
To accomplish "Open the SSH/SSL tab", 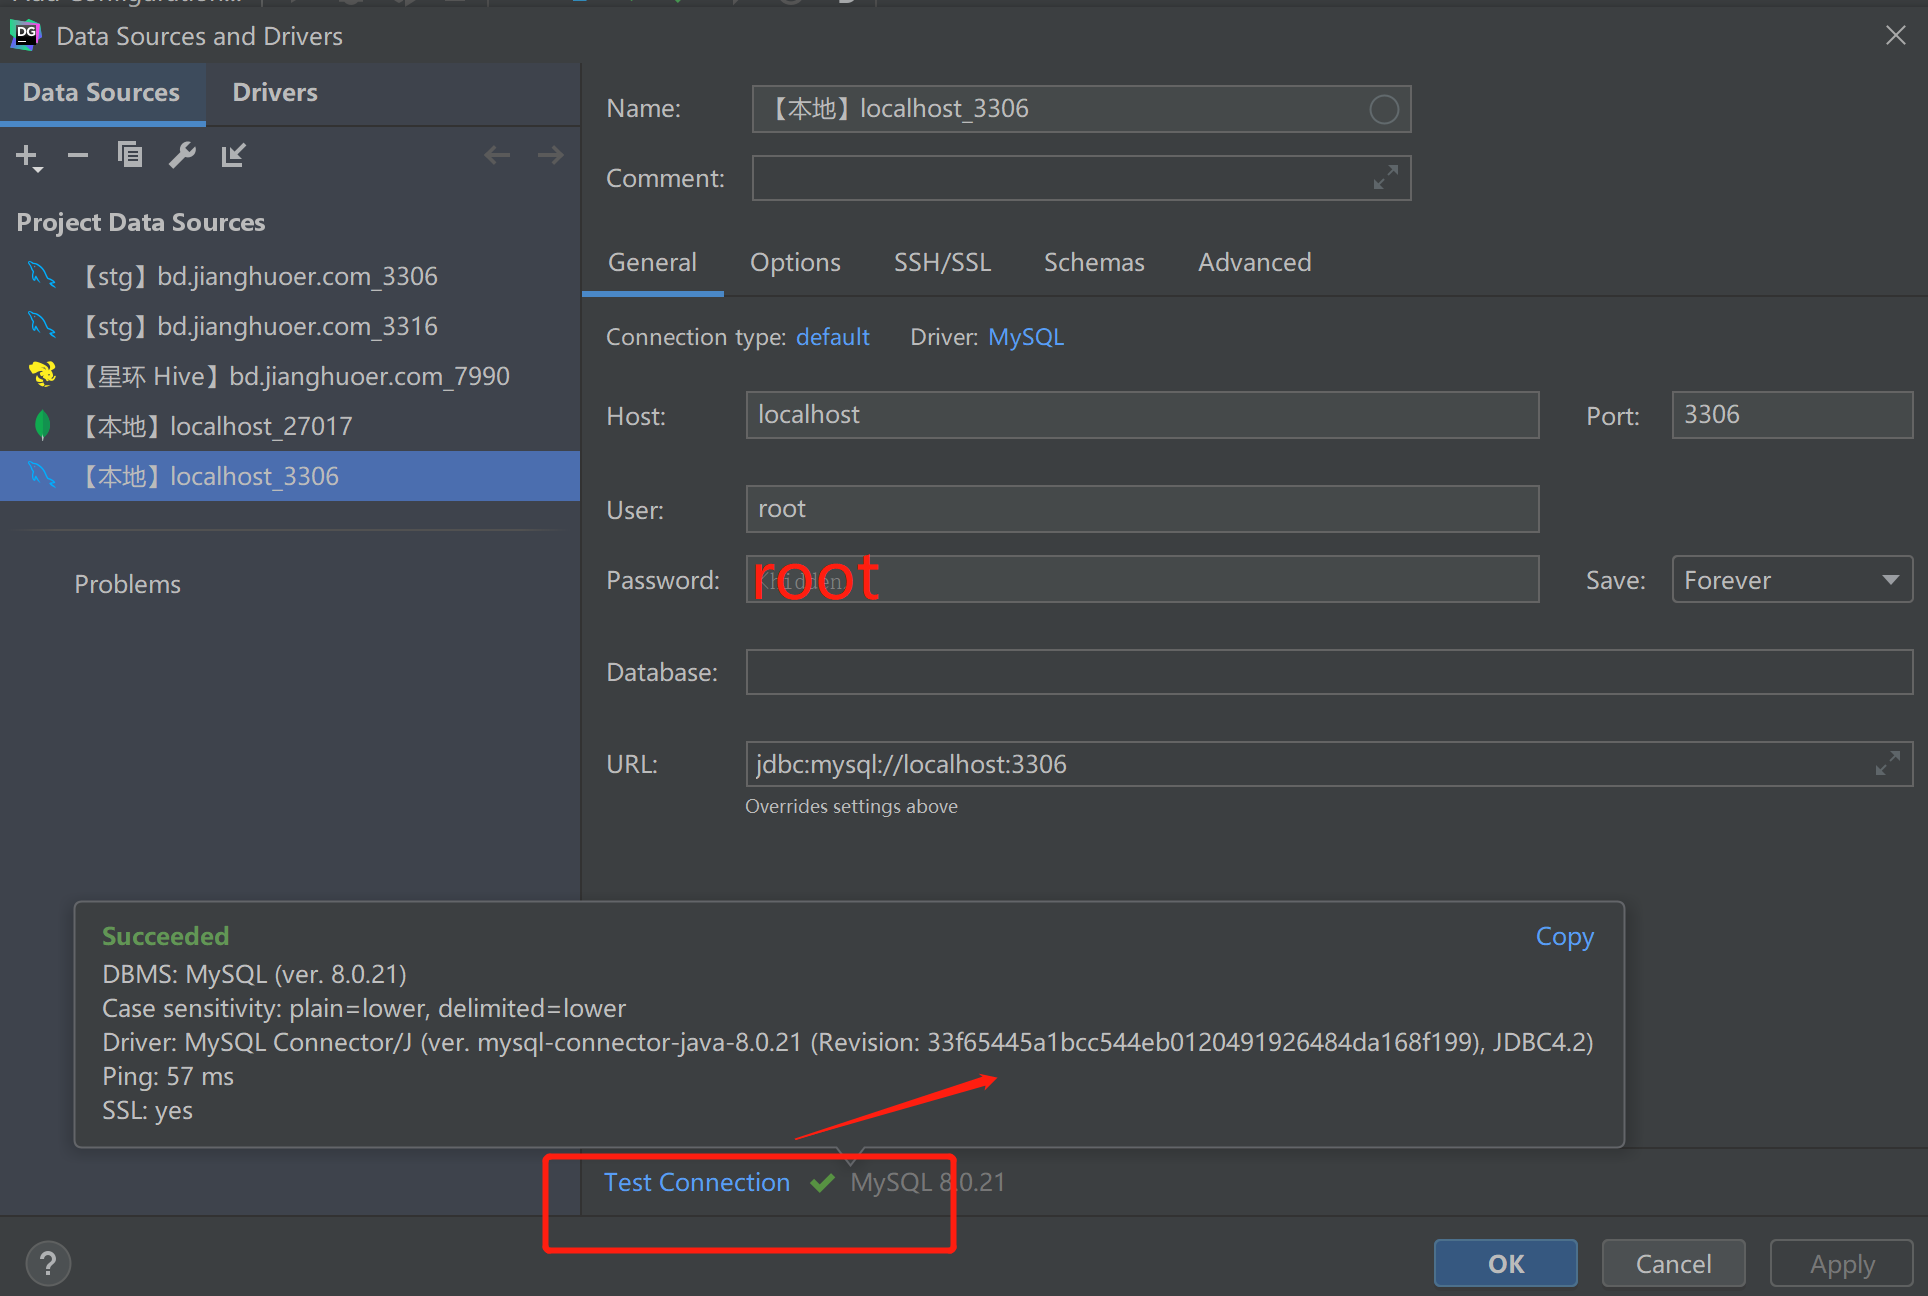I will [x=942, y=263].
